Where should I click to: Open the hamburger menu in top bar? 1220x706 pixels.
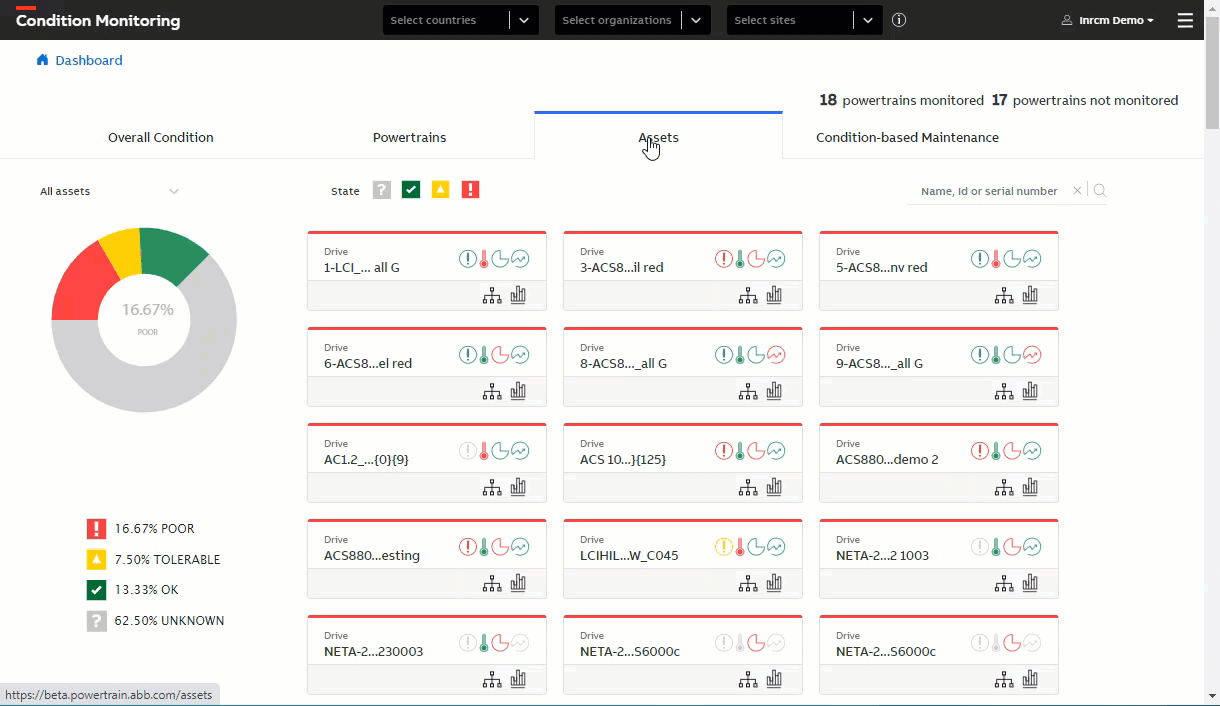tap(1185, 20)
